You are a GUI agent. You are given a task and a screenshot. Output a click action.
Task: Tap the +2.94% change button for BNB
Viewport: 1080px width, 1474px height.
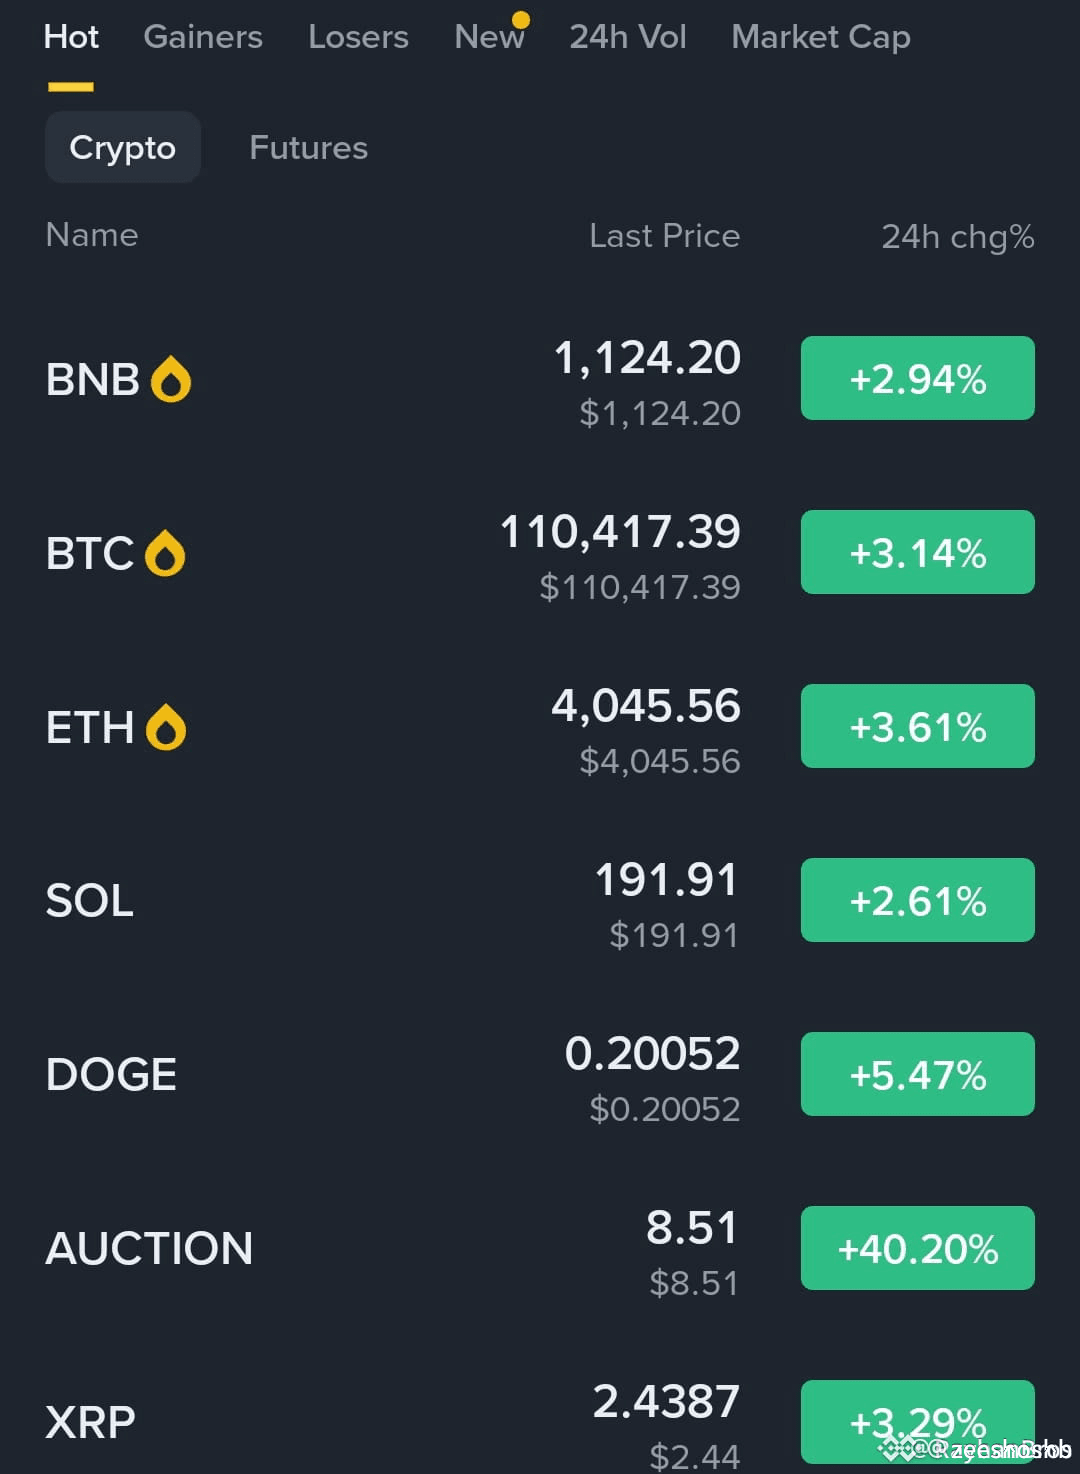918,378
